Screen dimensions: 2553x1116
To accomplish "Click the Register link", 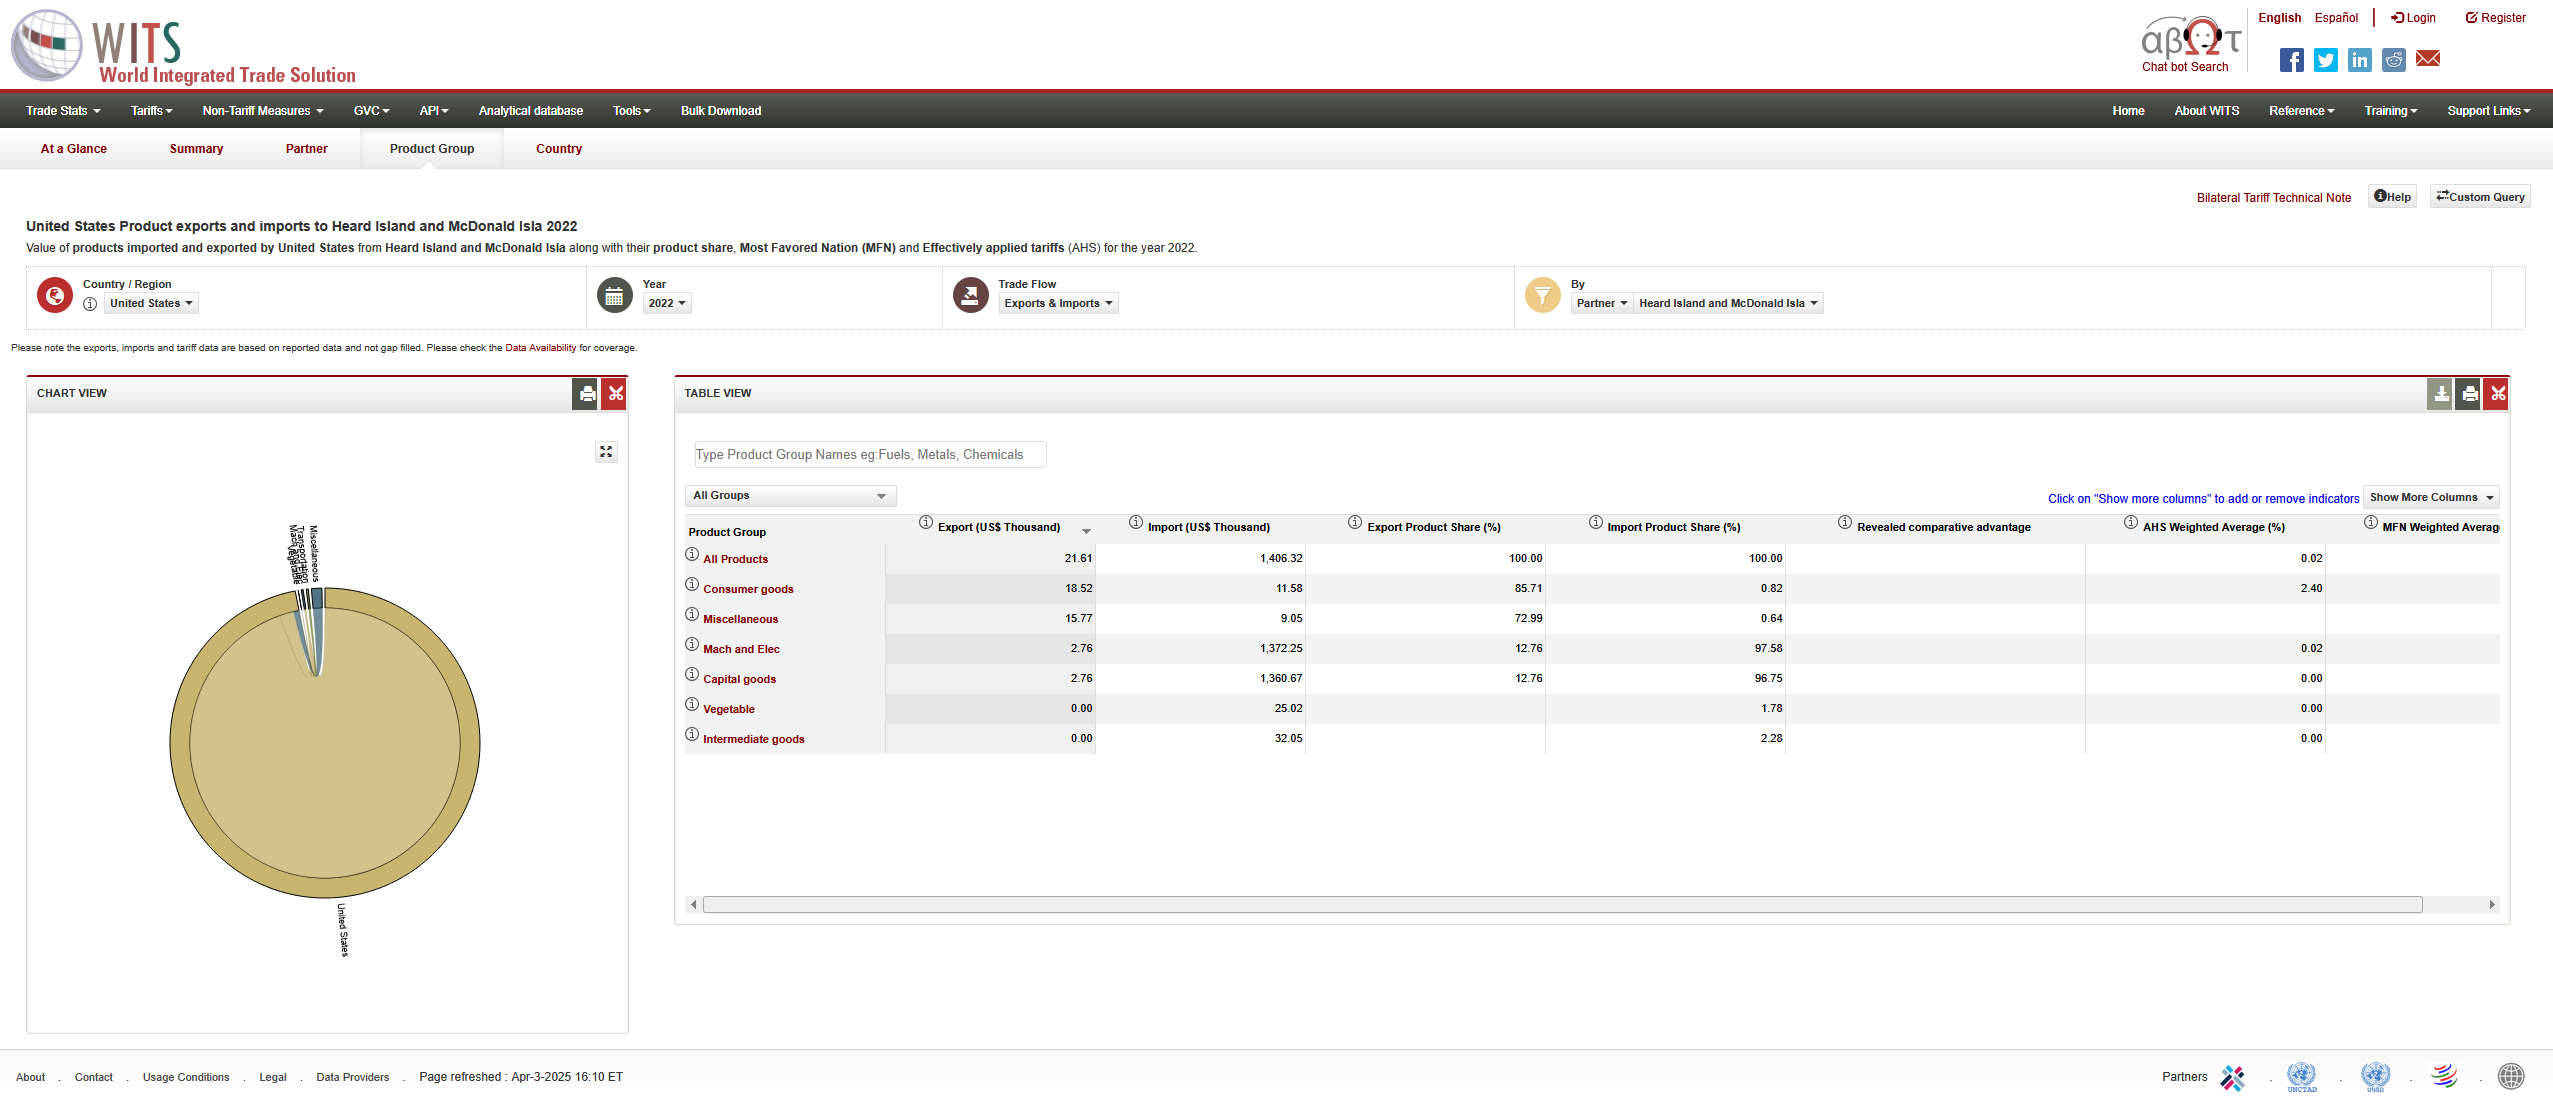I will (x=2495, y=18).
